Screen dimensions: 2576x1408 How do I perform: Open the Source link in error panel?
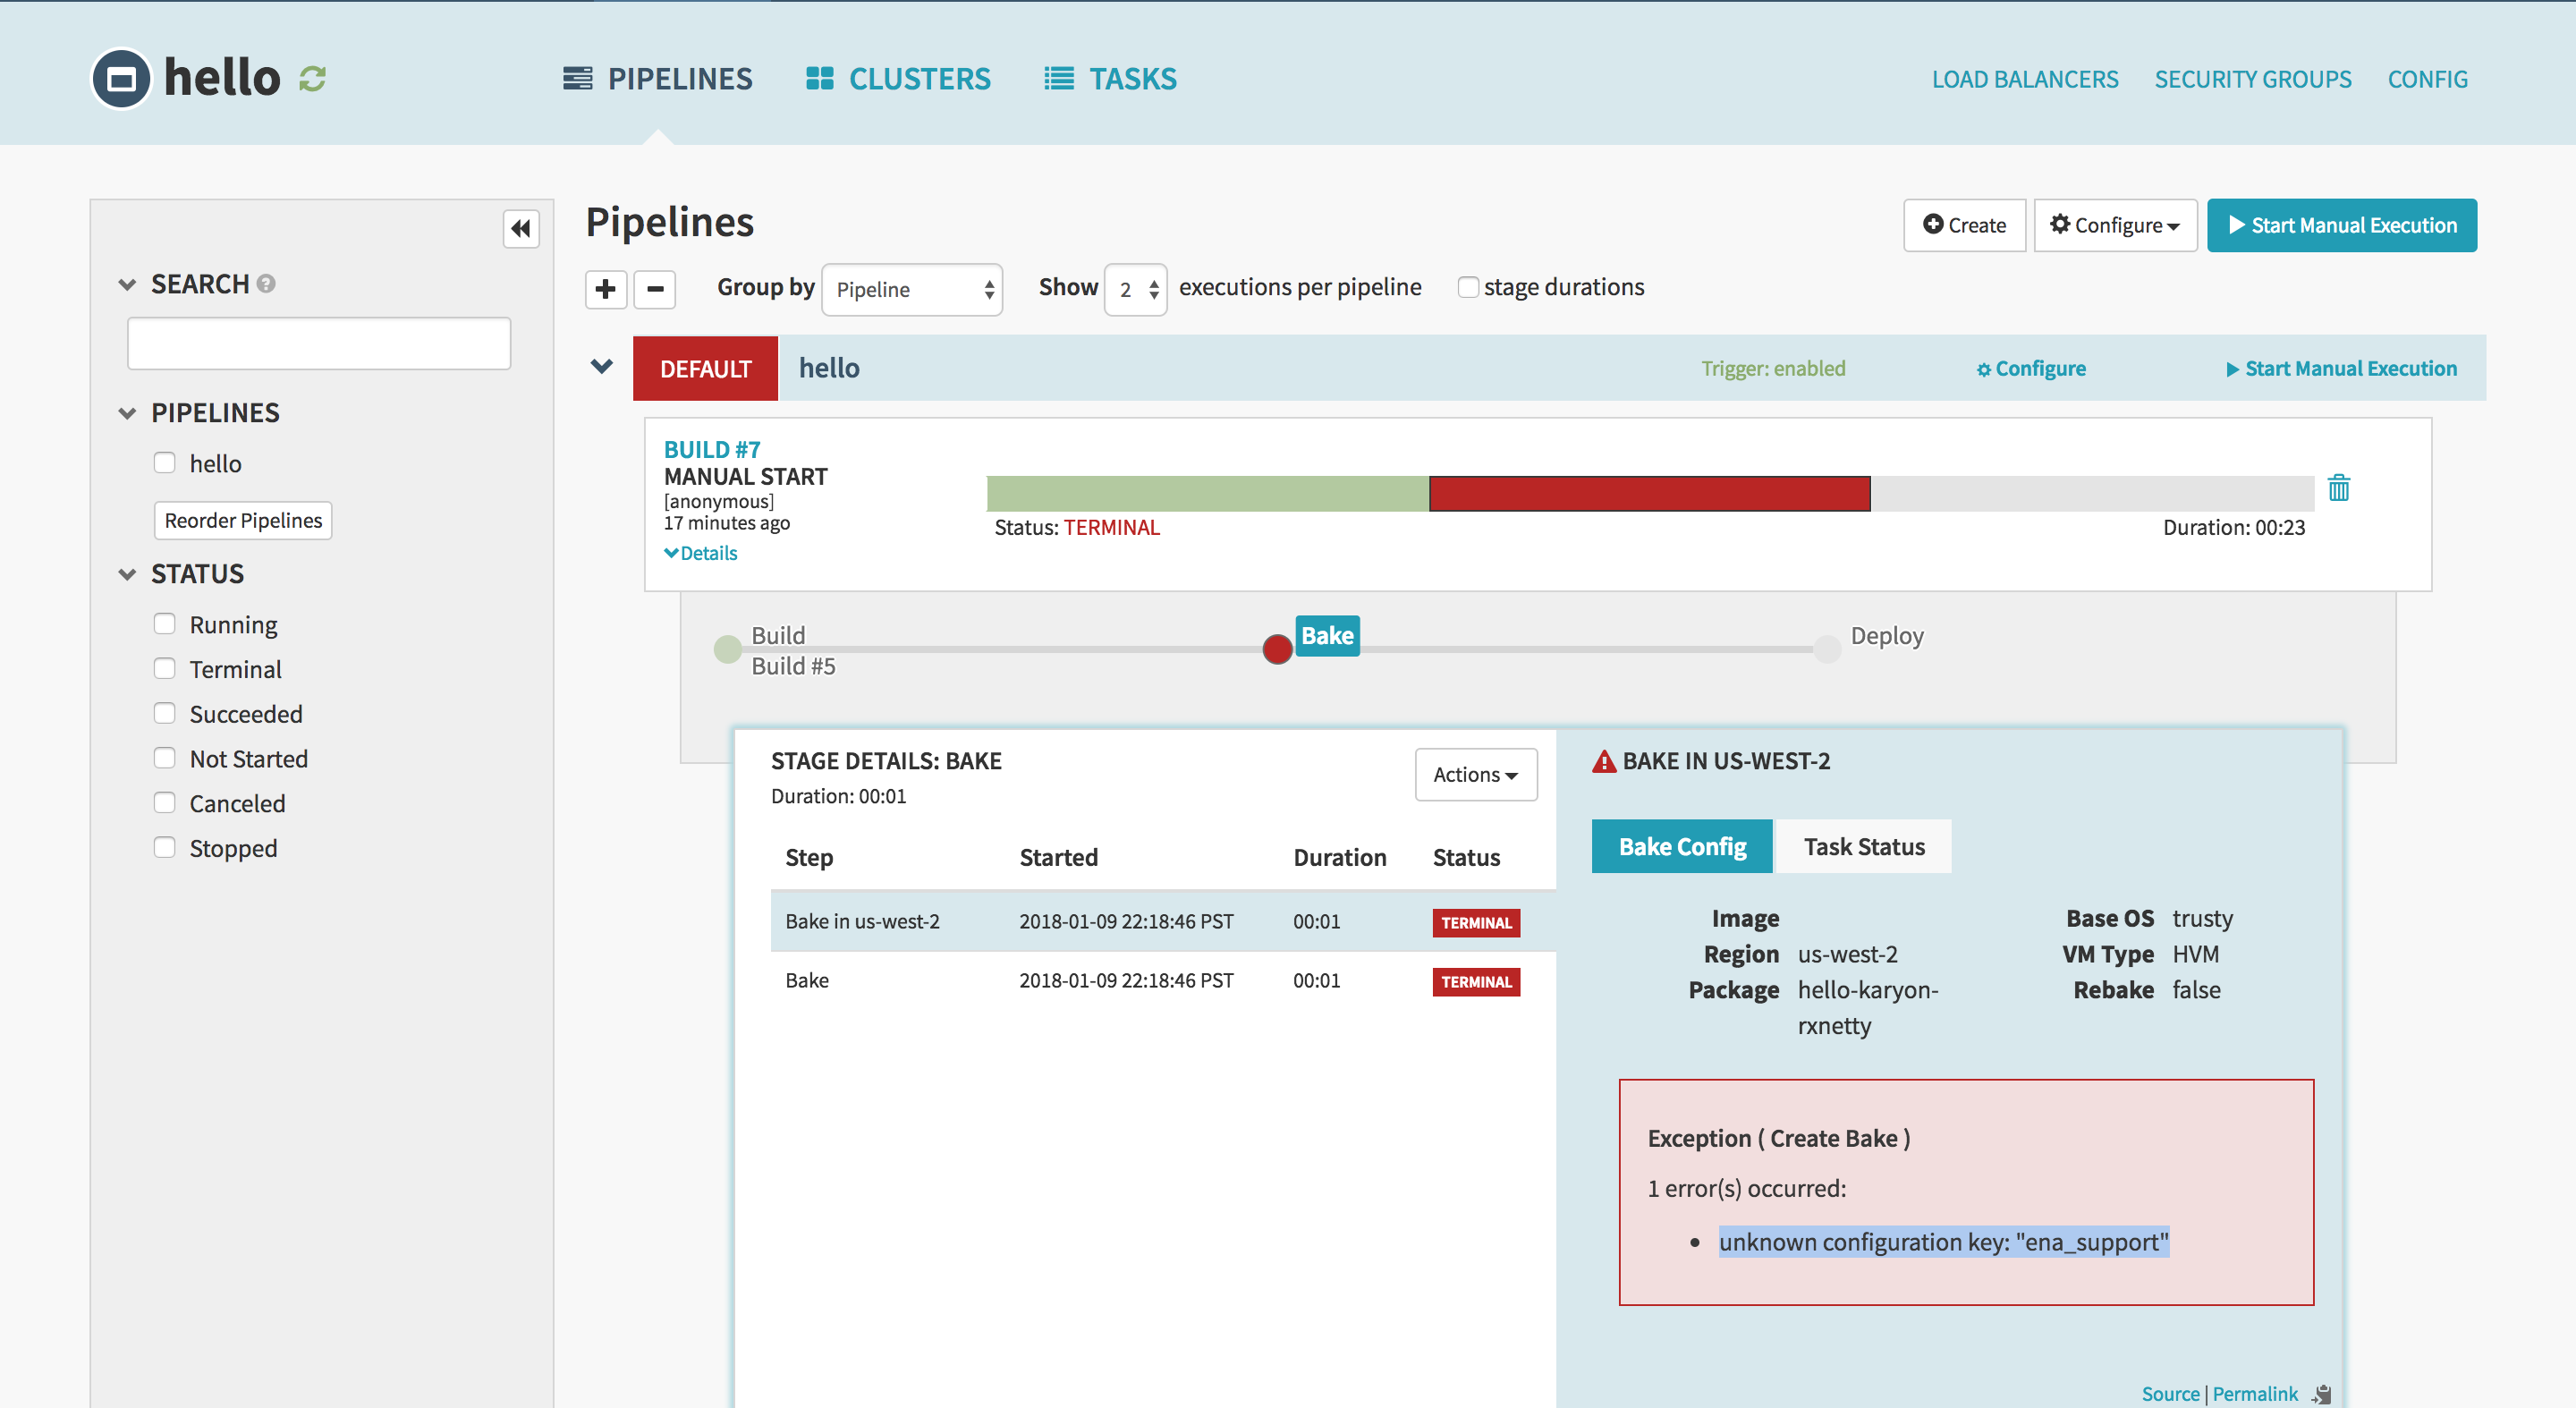point(2170,1393)
